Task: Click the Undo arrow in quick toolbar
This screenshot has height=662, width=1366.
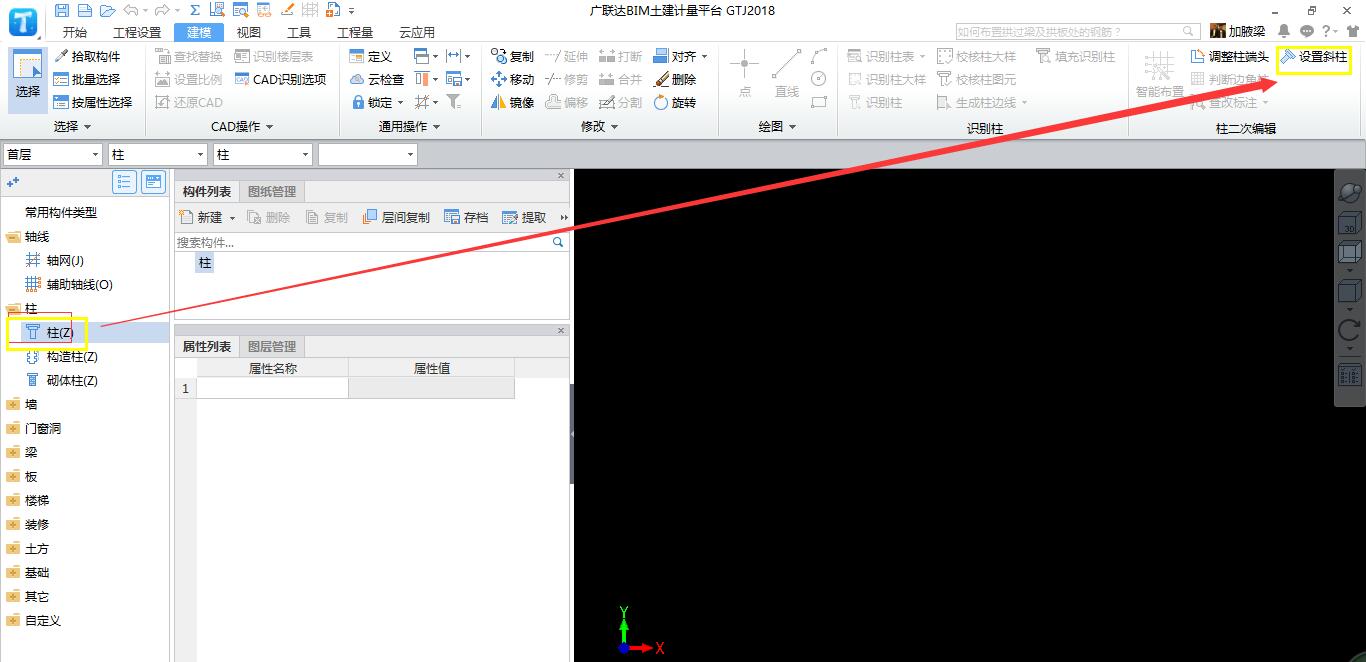Action: point(133,10)
